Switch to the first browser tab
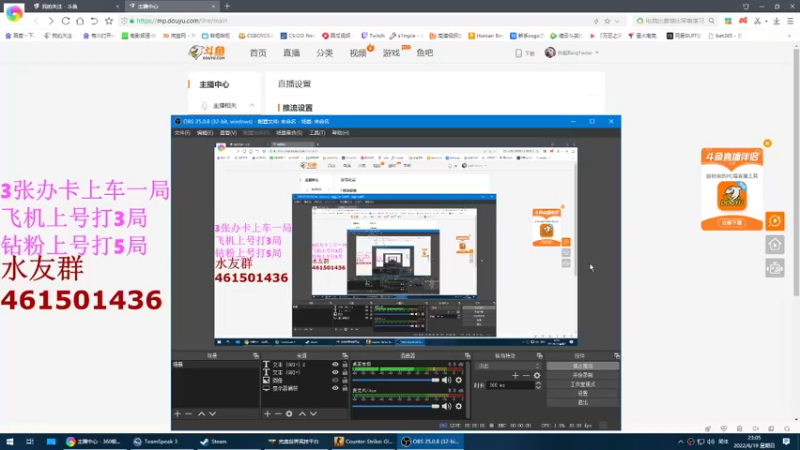Screen dimensions: 800x450 (76, 6)
